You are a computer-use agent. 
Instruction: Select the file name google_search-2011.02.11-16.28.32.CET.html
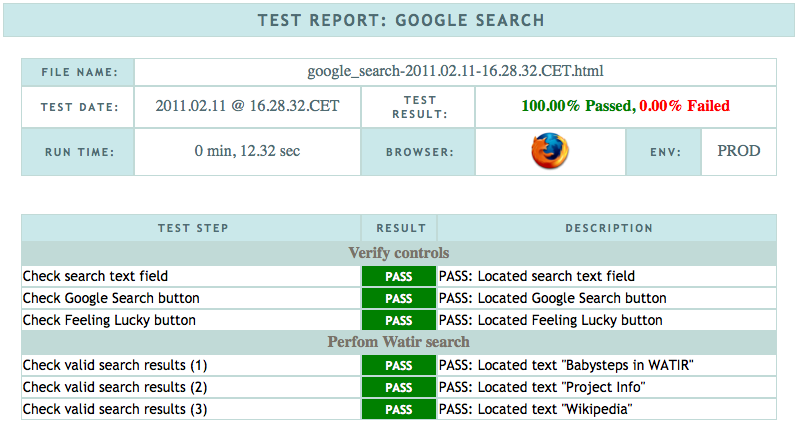click(455, 72)
